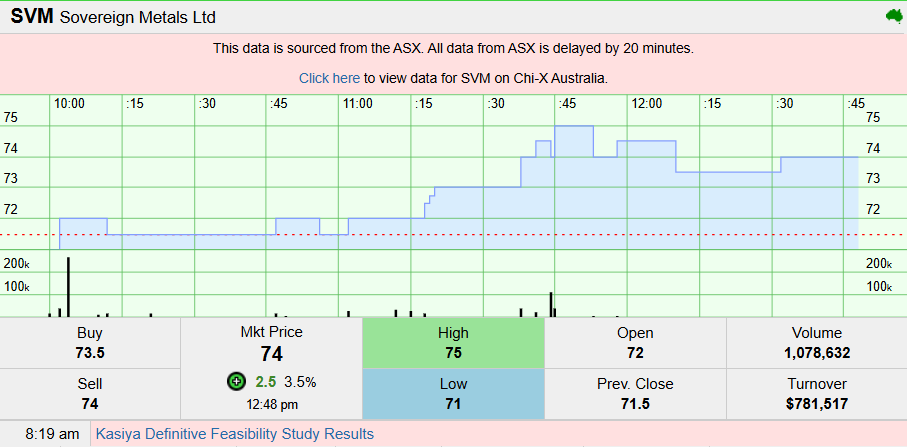Click the green plus price-up icon
Viewport: 907px width, 447px height.
click(236, 381)
